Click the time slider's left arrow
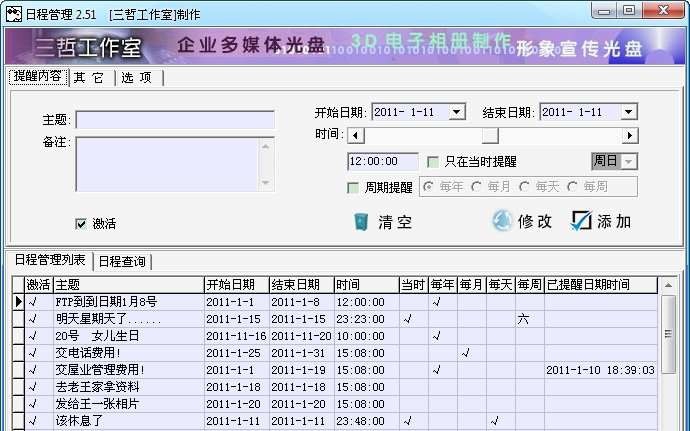 pos(356,136)
